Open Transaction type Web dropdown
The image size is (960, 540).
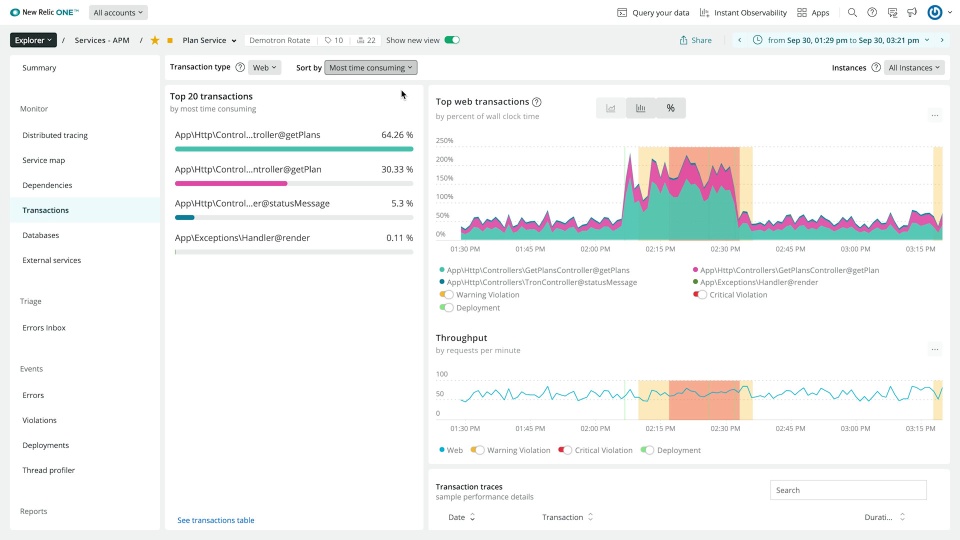point(264,67)
